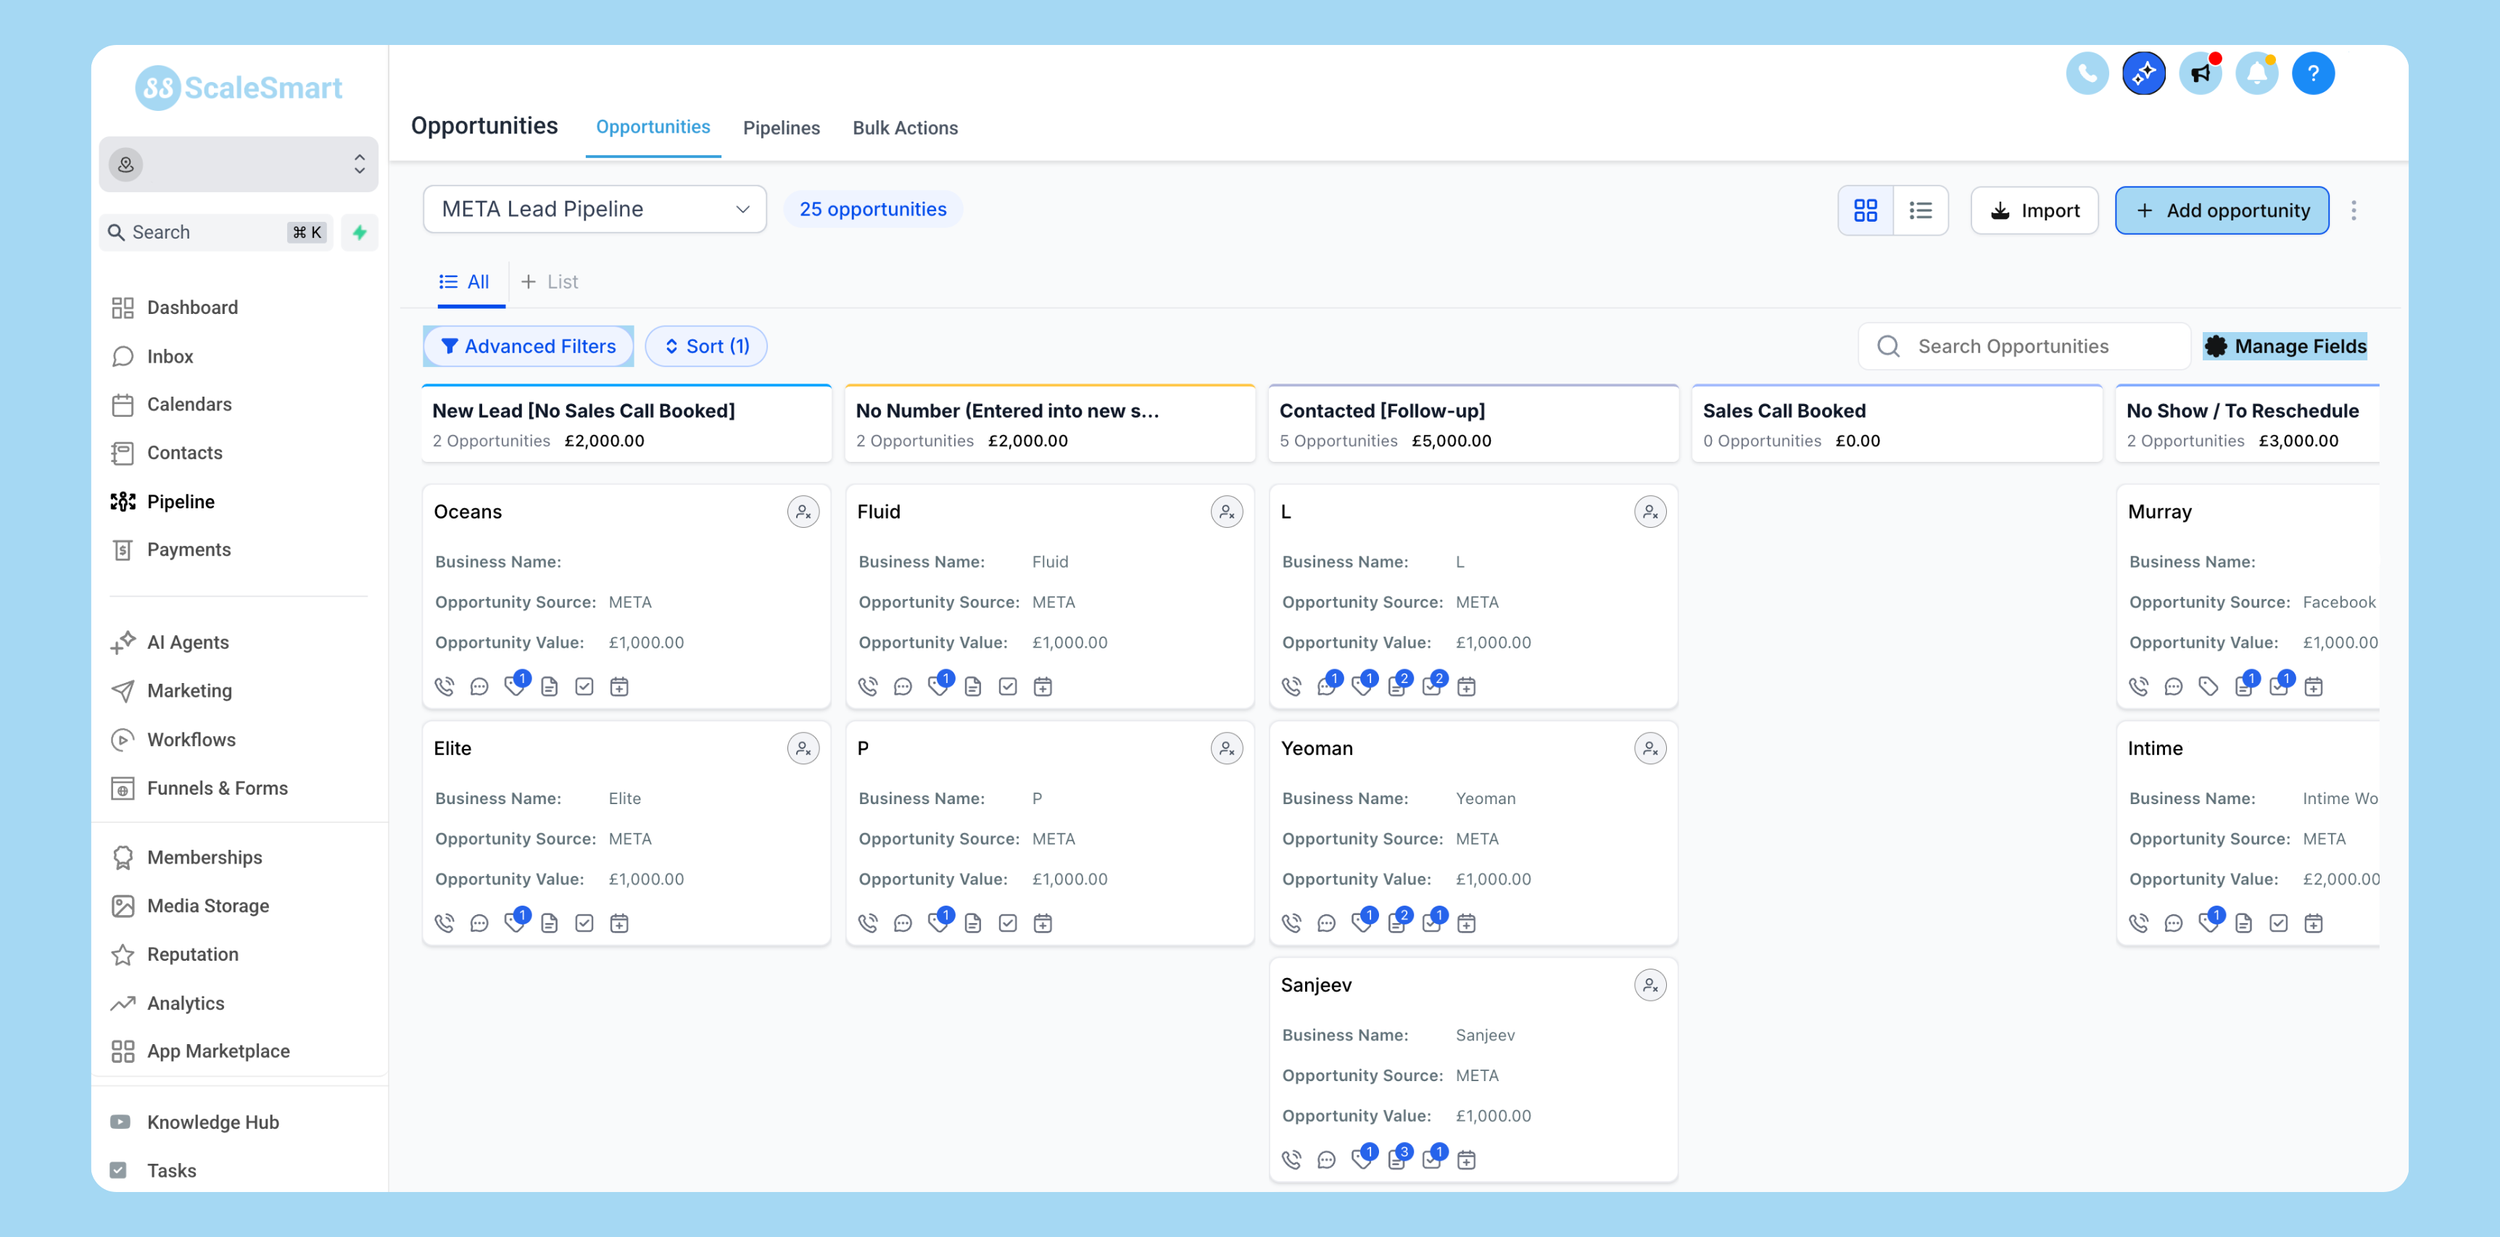Screen dimensions: 2500x1237
Task: Click the call icon on Oceans card
Action: 445,686
